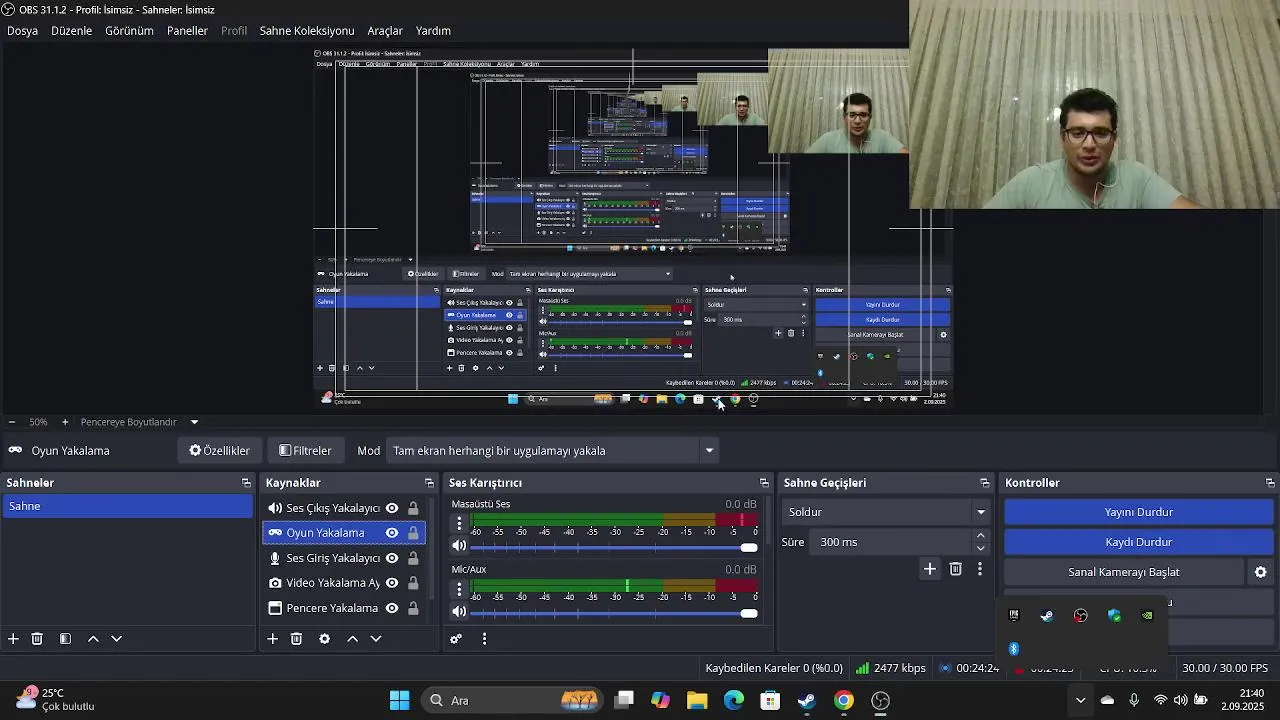This screenshot has height=720, width=1280.
Task: Pop out the Kontroller dock panel
Action: click(1270, 483)
